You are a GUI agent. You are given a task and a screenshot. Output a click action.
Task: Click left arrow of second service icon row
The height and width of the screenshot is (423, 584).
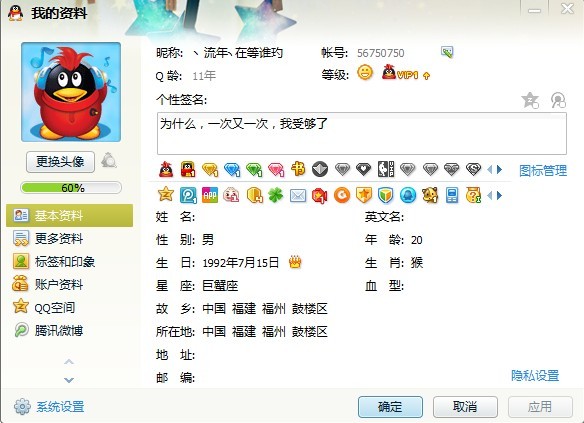[x=490, y=195]
